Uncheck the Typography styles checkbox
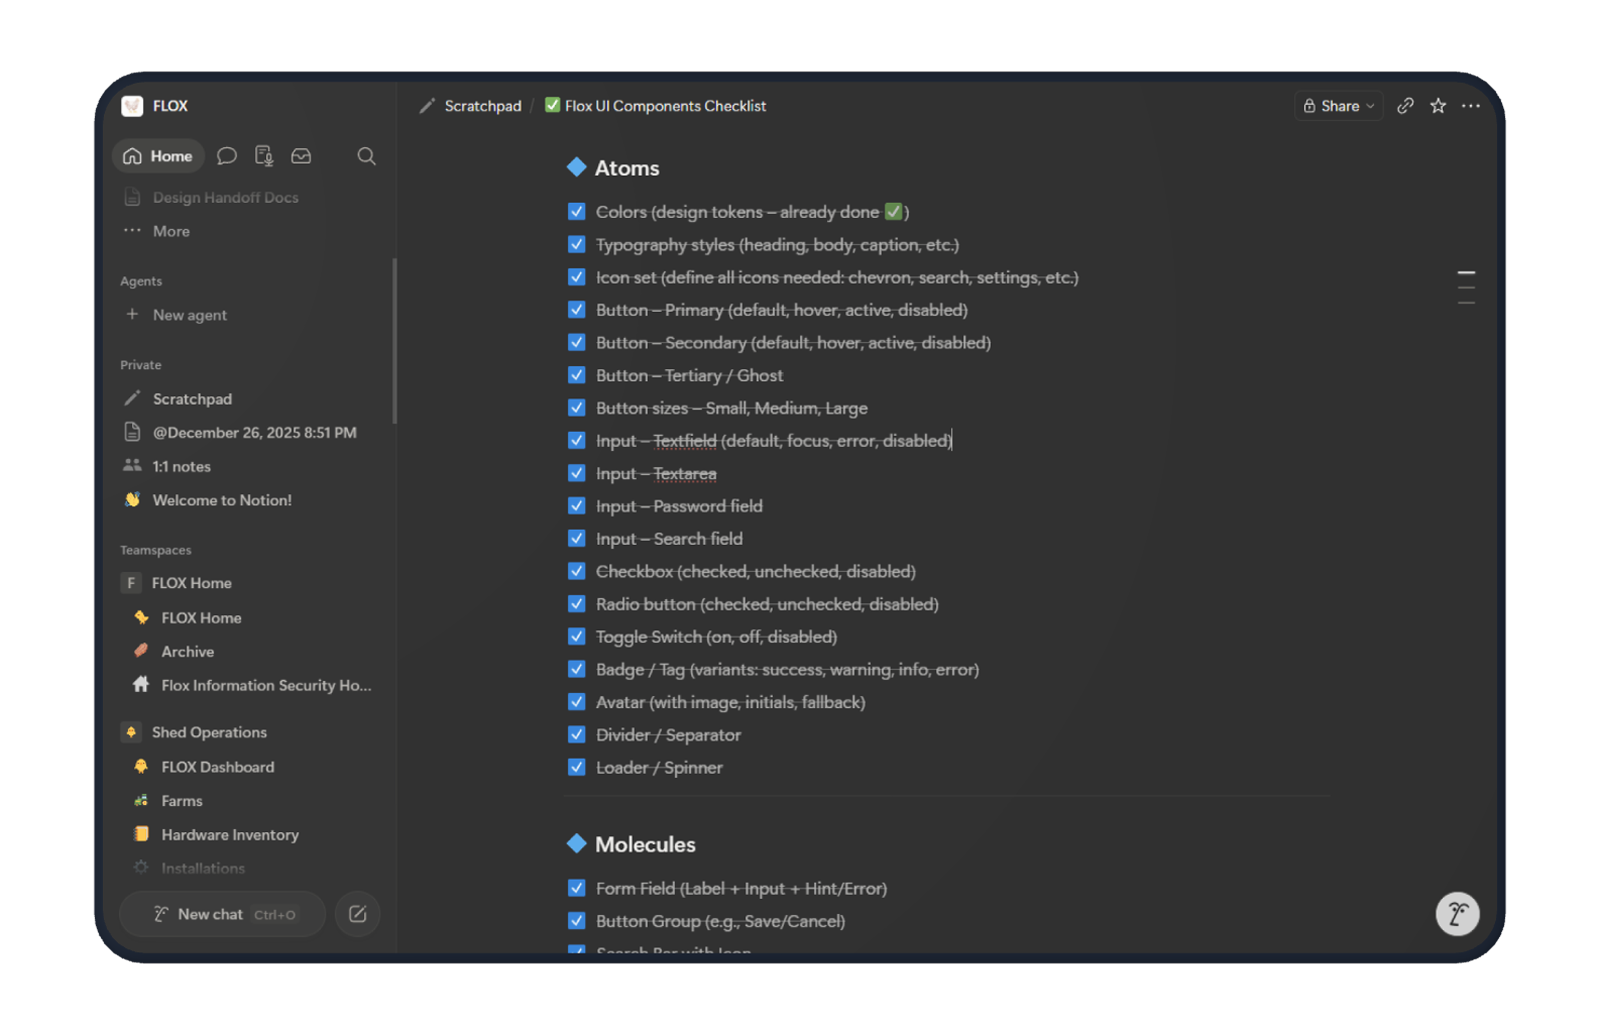Screen dimensions: 1600x1034 point(576,244)
